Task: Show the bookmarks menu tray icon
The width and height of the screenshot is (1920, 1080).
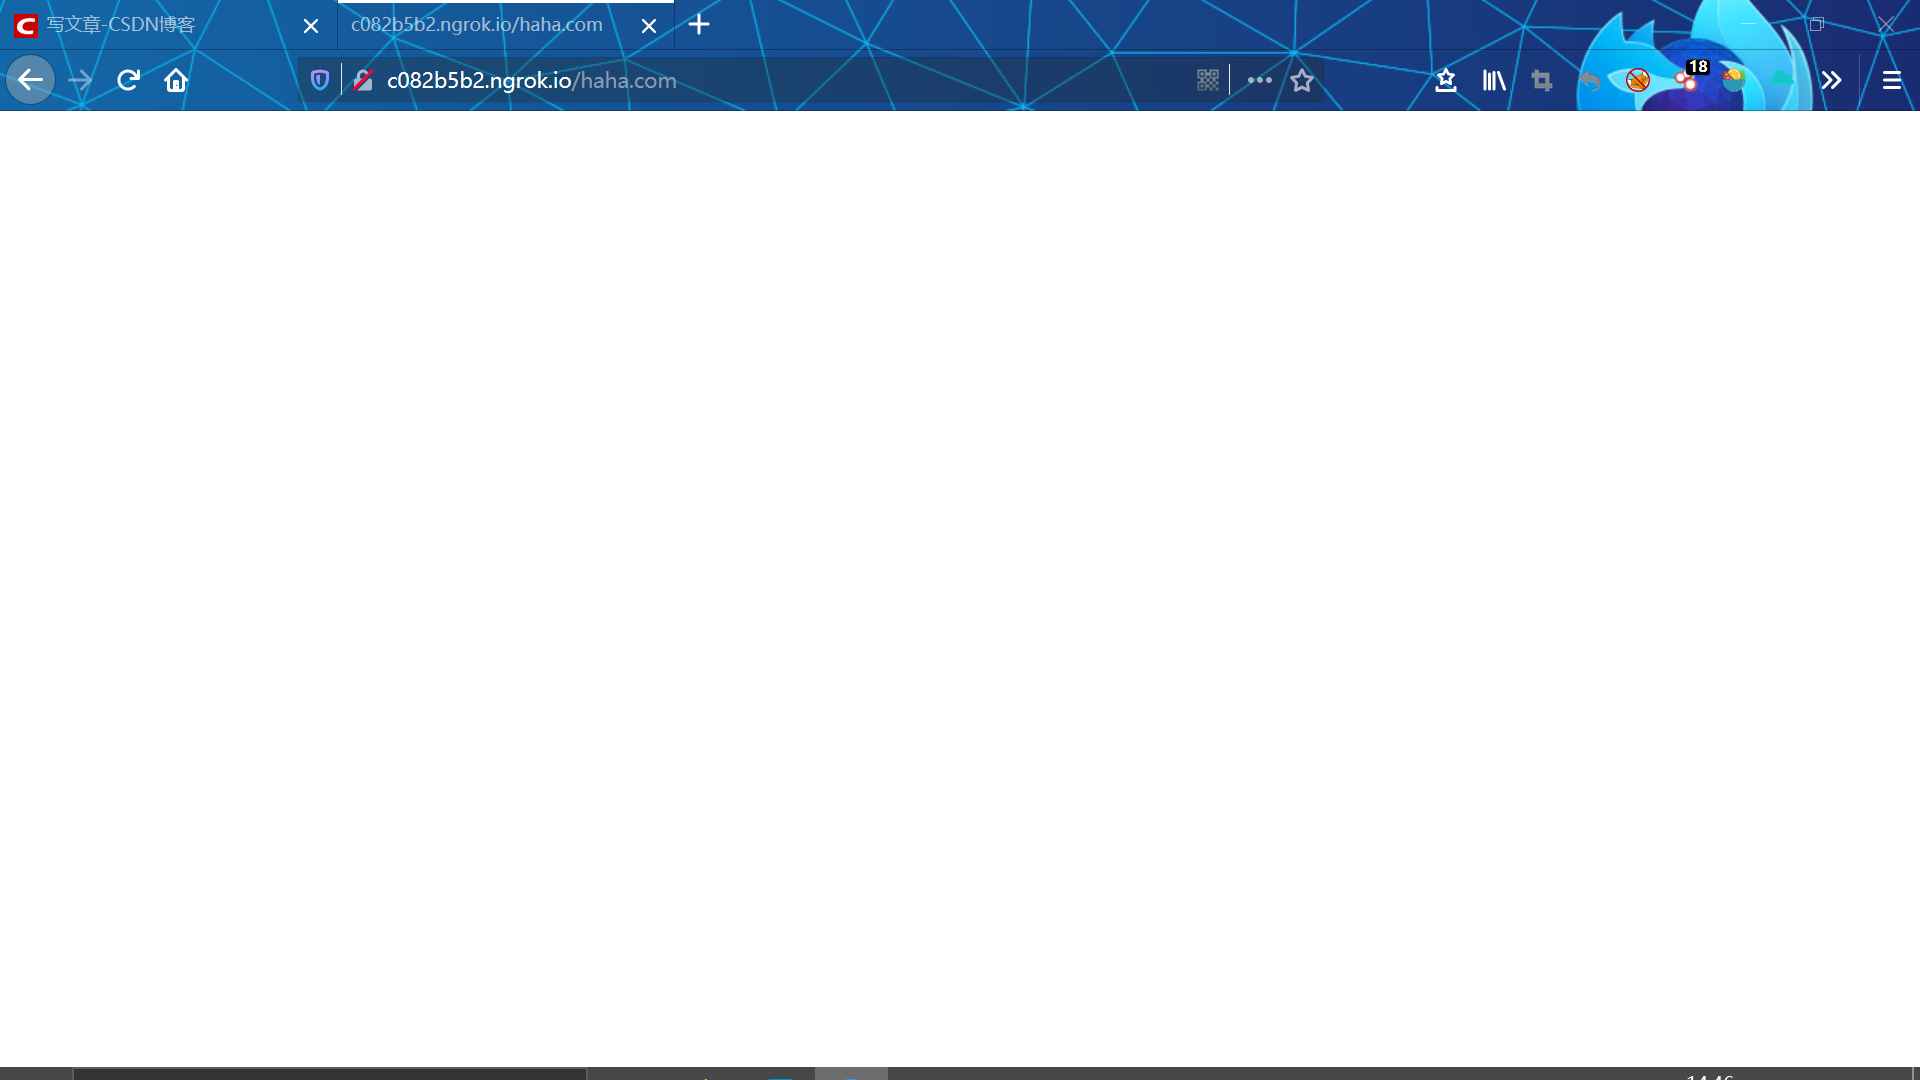Action: pos(1445,80)
